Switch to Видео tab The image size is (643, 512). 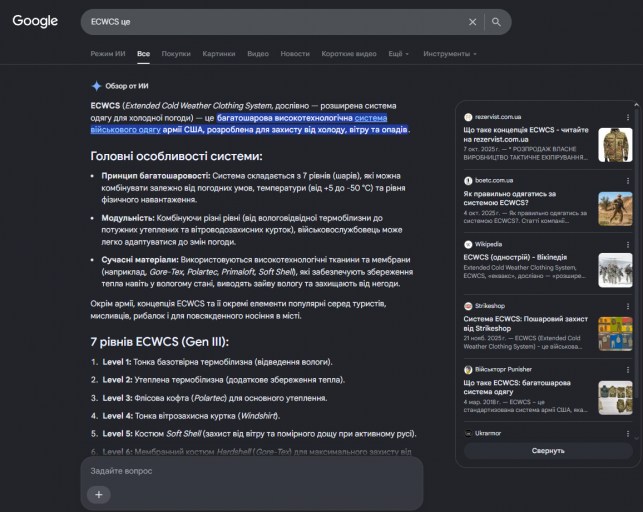pos(258,54)
